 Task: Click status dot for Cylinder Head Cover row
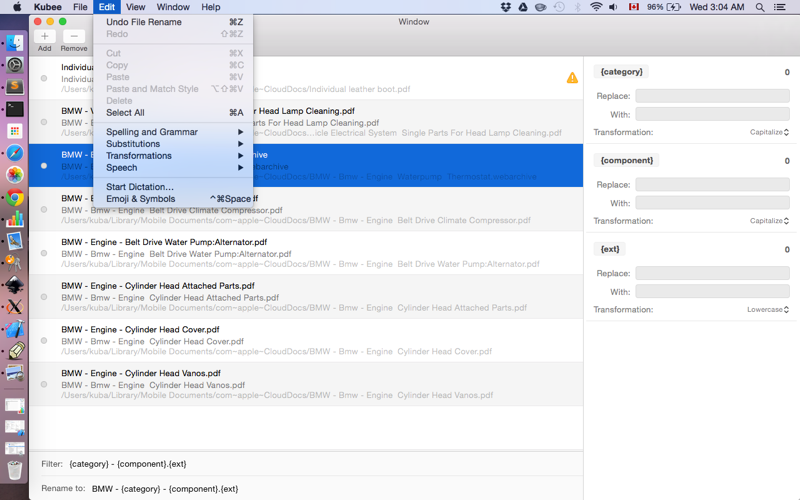44,340
